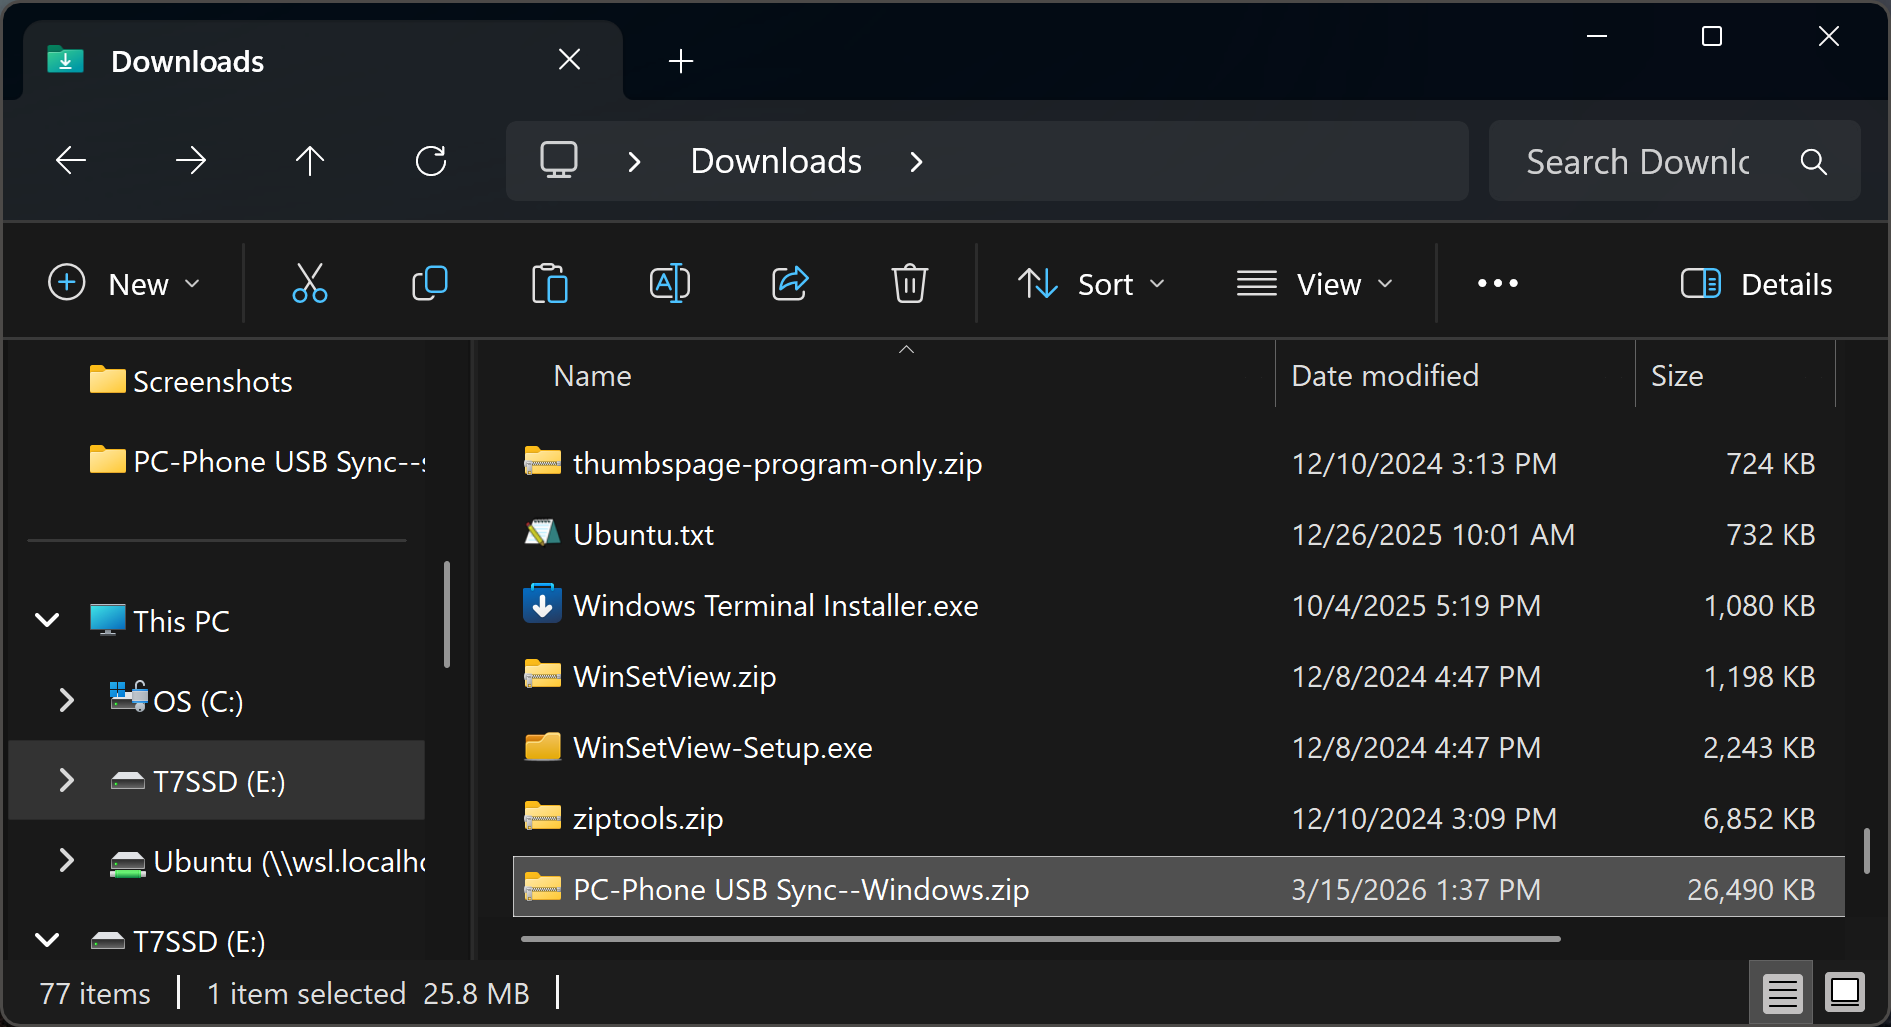Collapse the This PC tree node
Screen dimensions: 1891x1027
pyautogui.click(x=47, y=620)
